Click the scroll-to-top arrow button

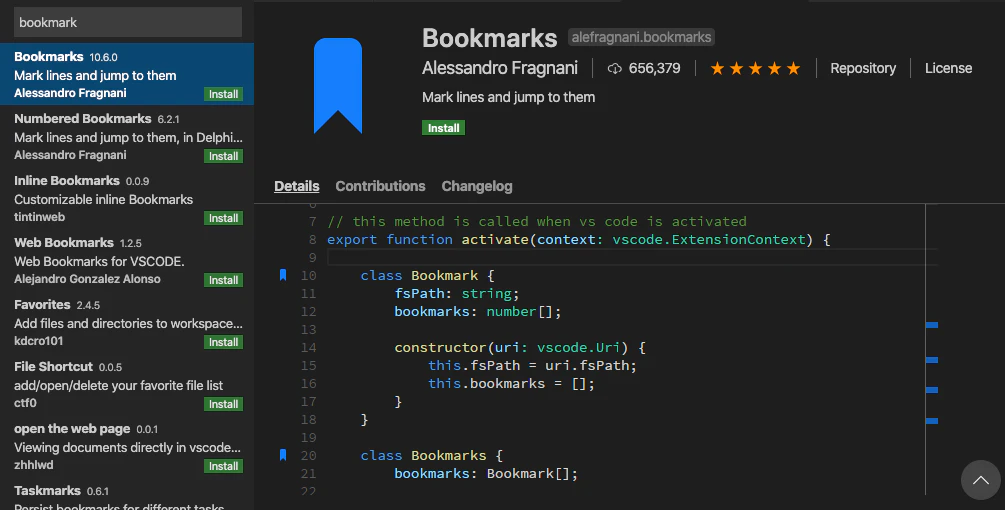click(981, 480)
